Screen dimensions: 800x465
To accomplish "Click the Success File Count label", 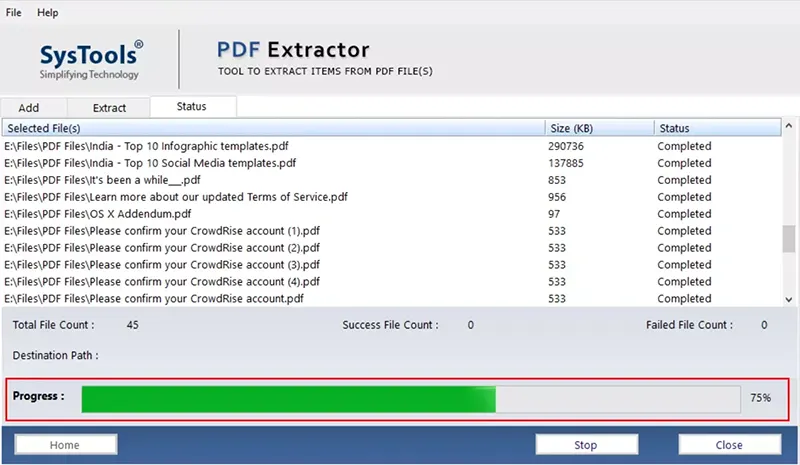I will (x=390, y=325).
